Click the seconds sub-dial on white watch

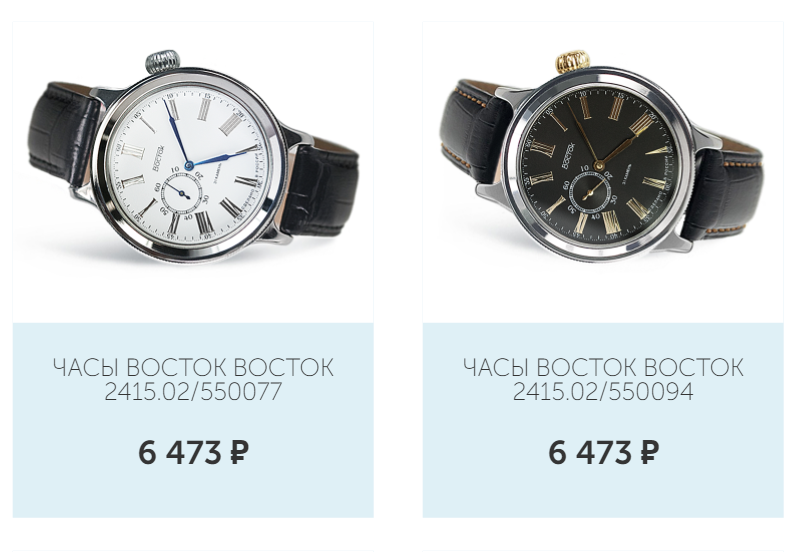pos(182,194)
